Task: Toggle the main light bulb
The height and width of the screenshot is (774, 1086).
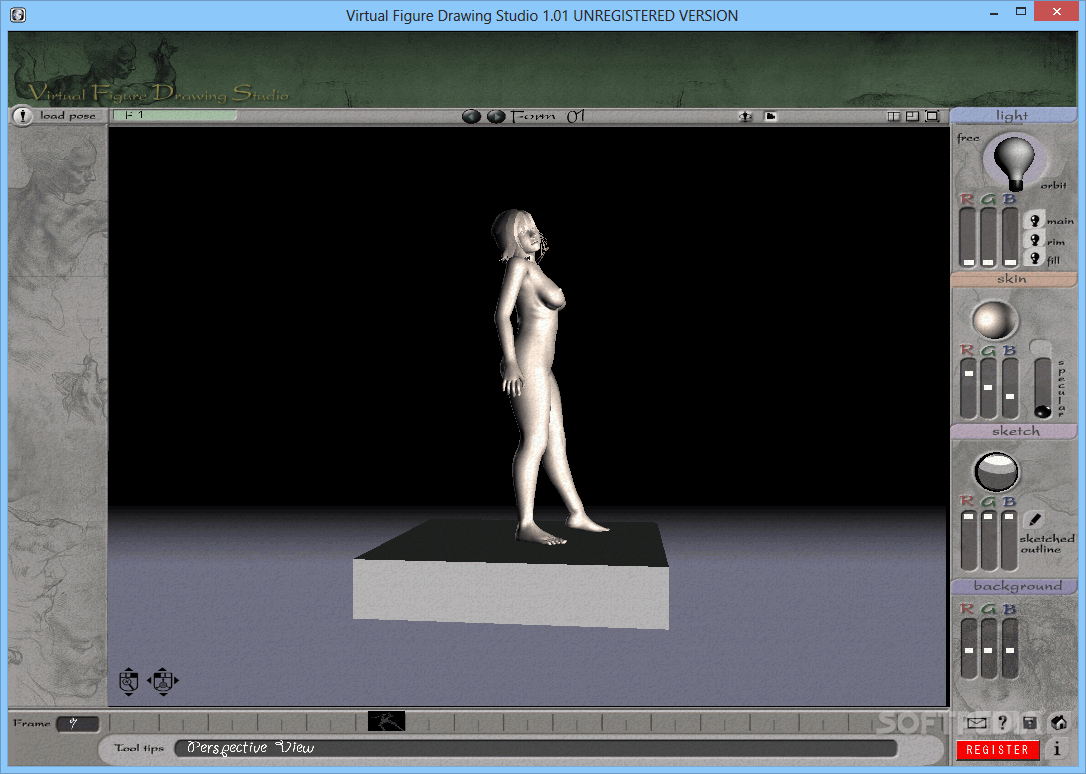Action: coord(1035,220)
